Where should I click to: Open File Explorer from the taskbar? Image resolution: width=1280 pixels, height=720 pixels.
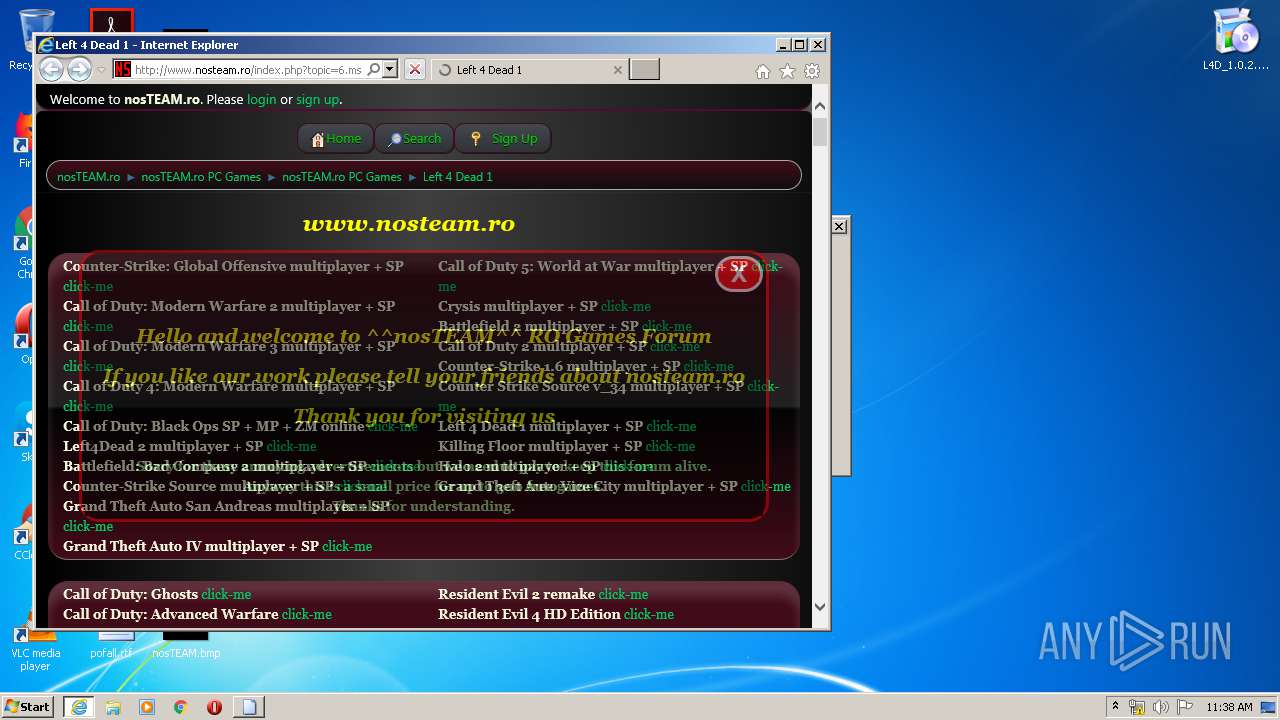tap(113, 707)
